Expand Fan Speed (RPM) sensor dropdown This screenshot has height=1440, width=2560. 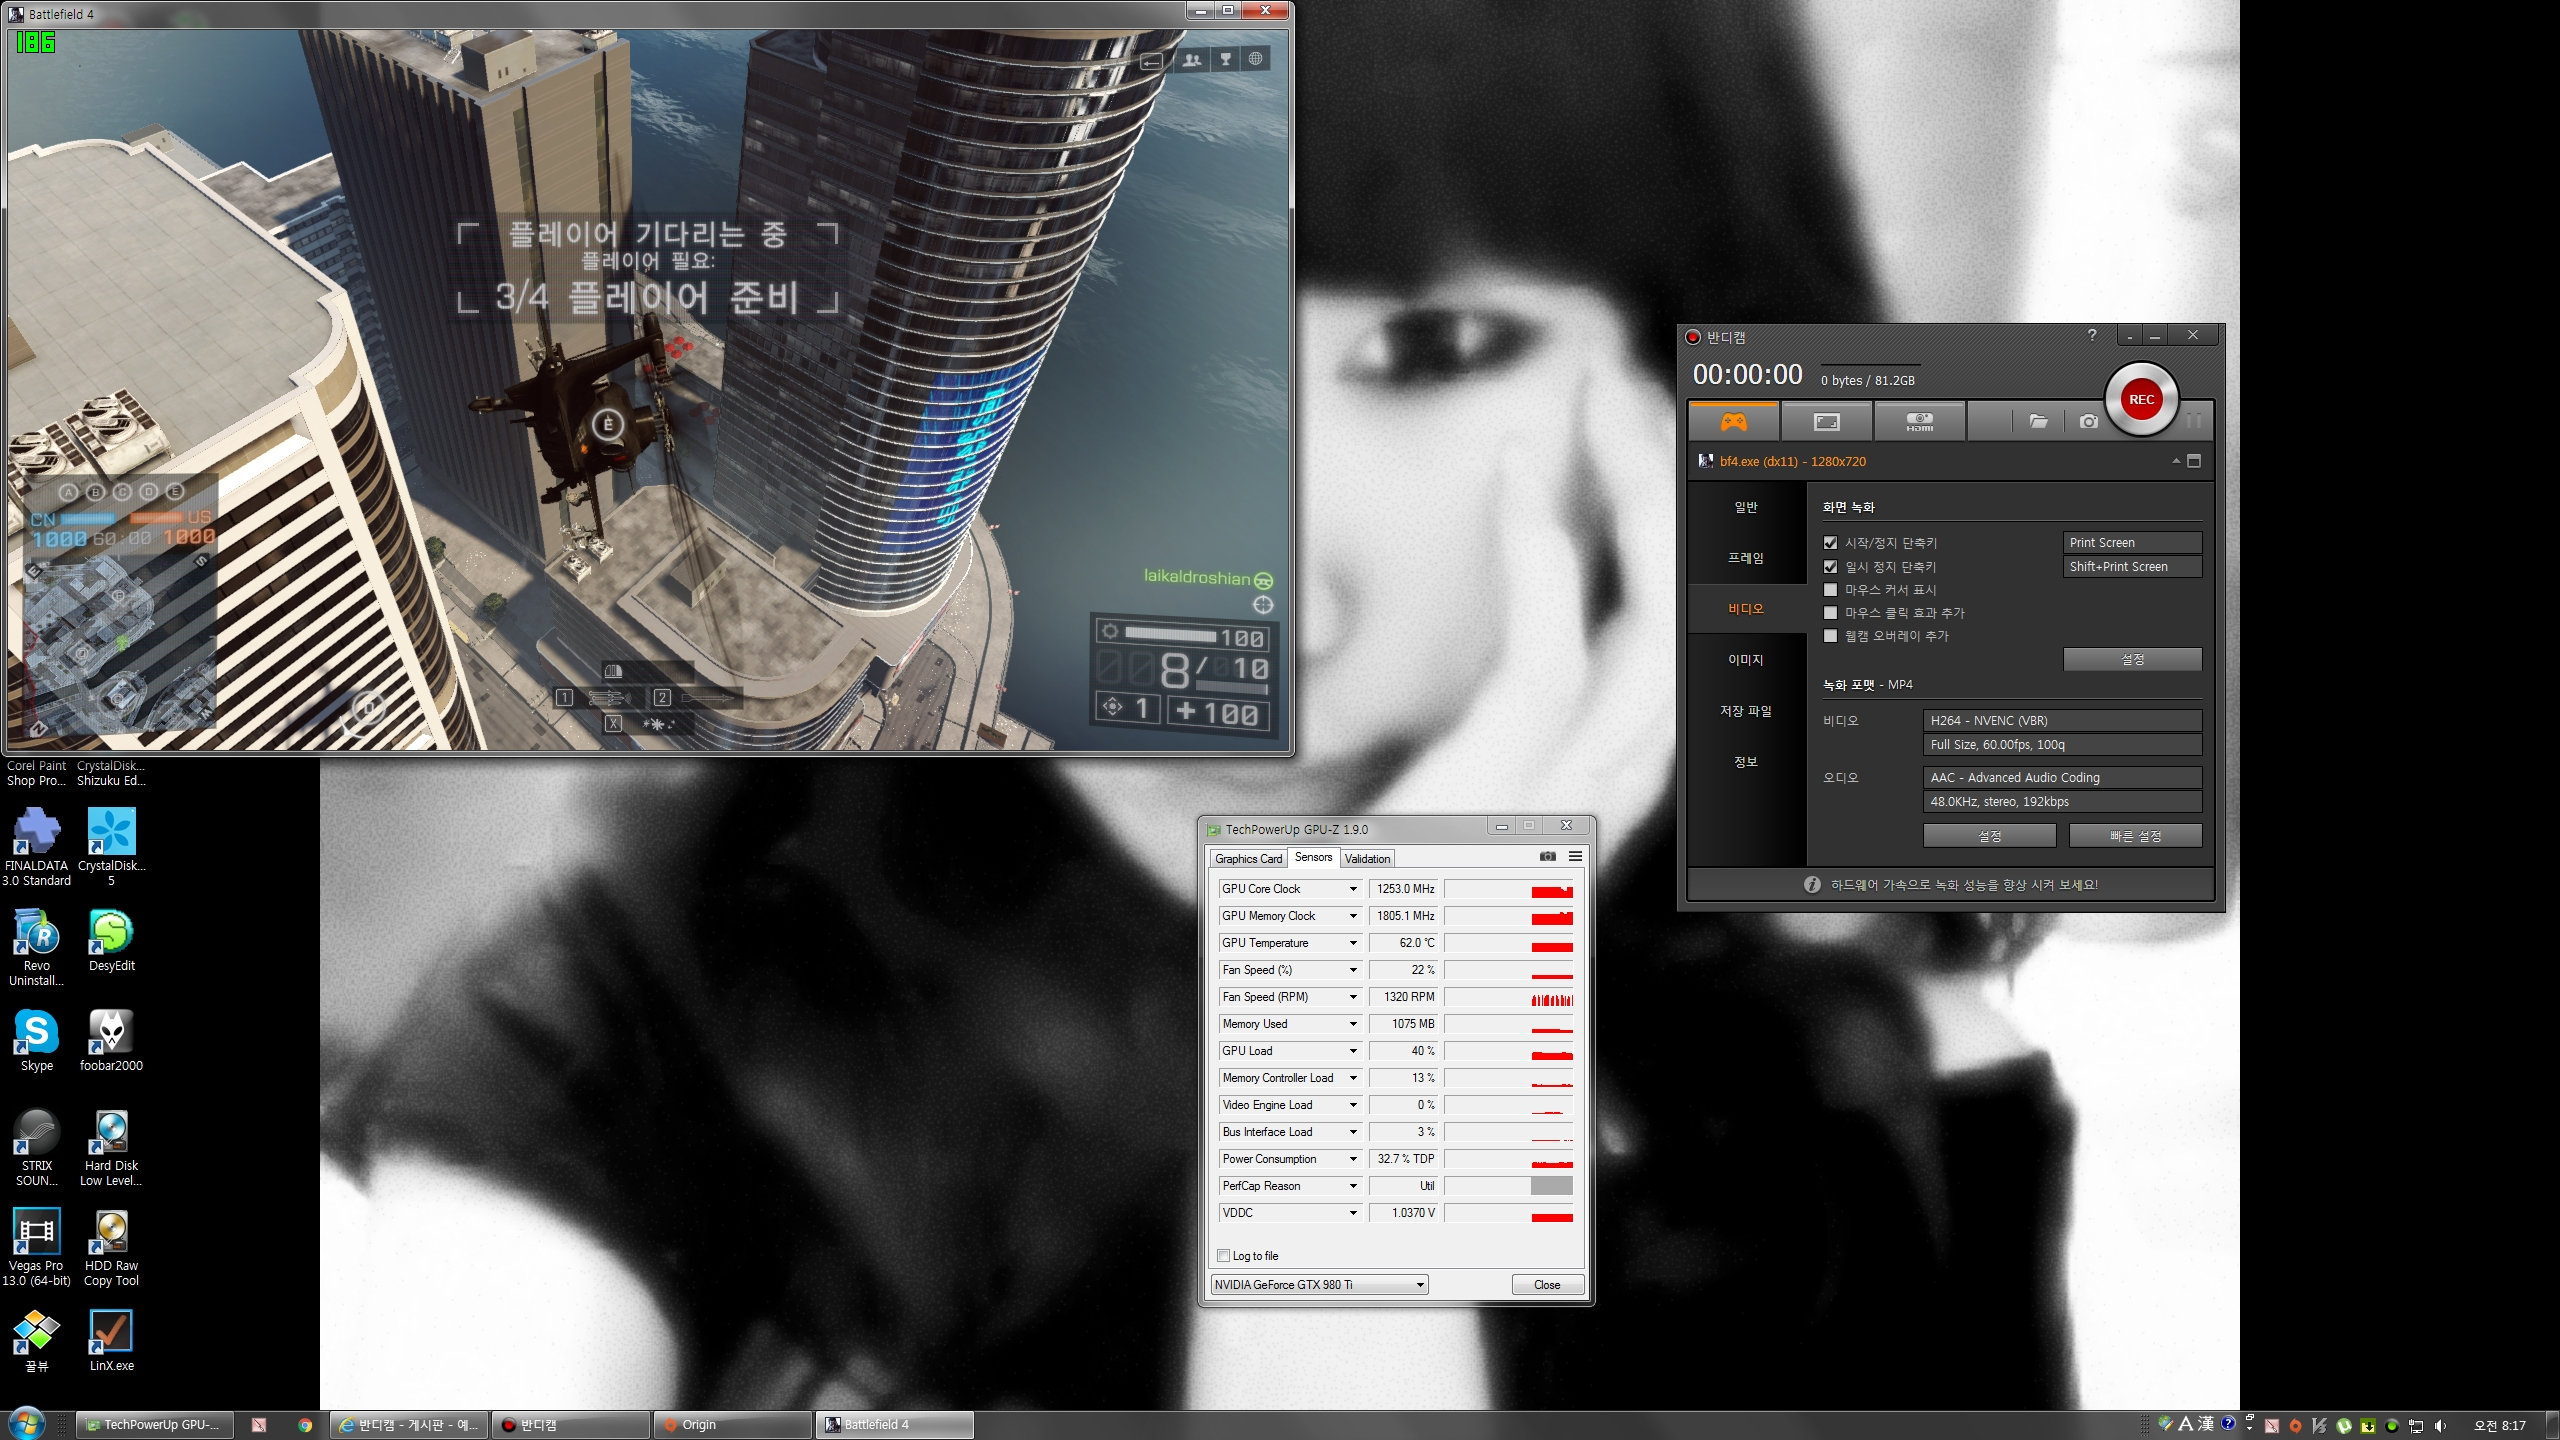(1353, 997)
